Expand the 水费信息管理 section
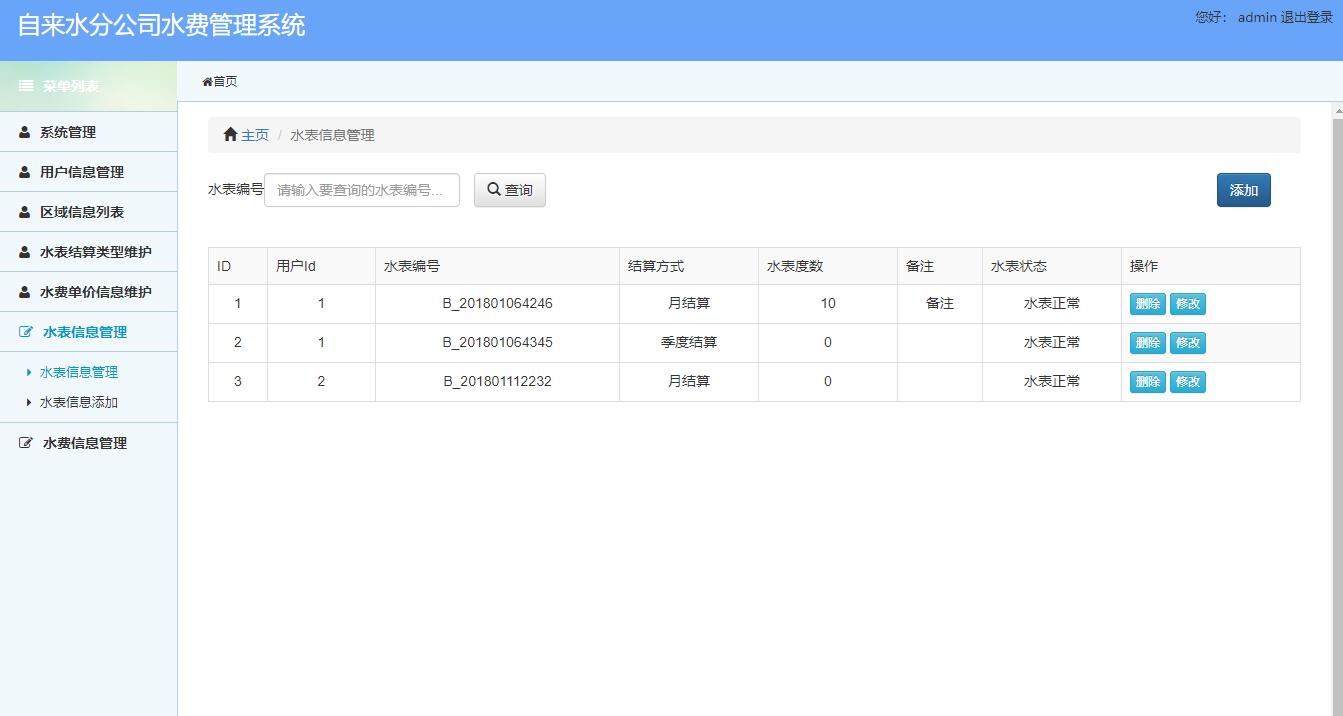Viewport: 1343px width, 716px height. click(x=82, y=442)
